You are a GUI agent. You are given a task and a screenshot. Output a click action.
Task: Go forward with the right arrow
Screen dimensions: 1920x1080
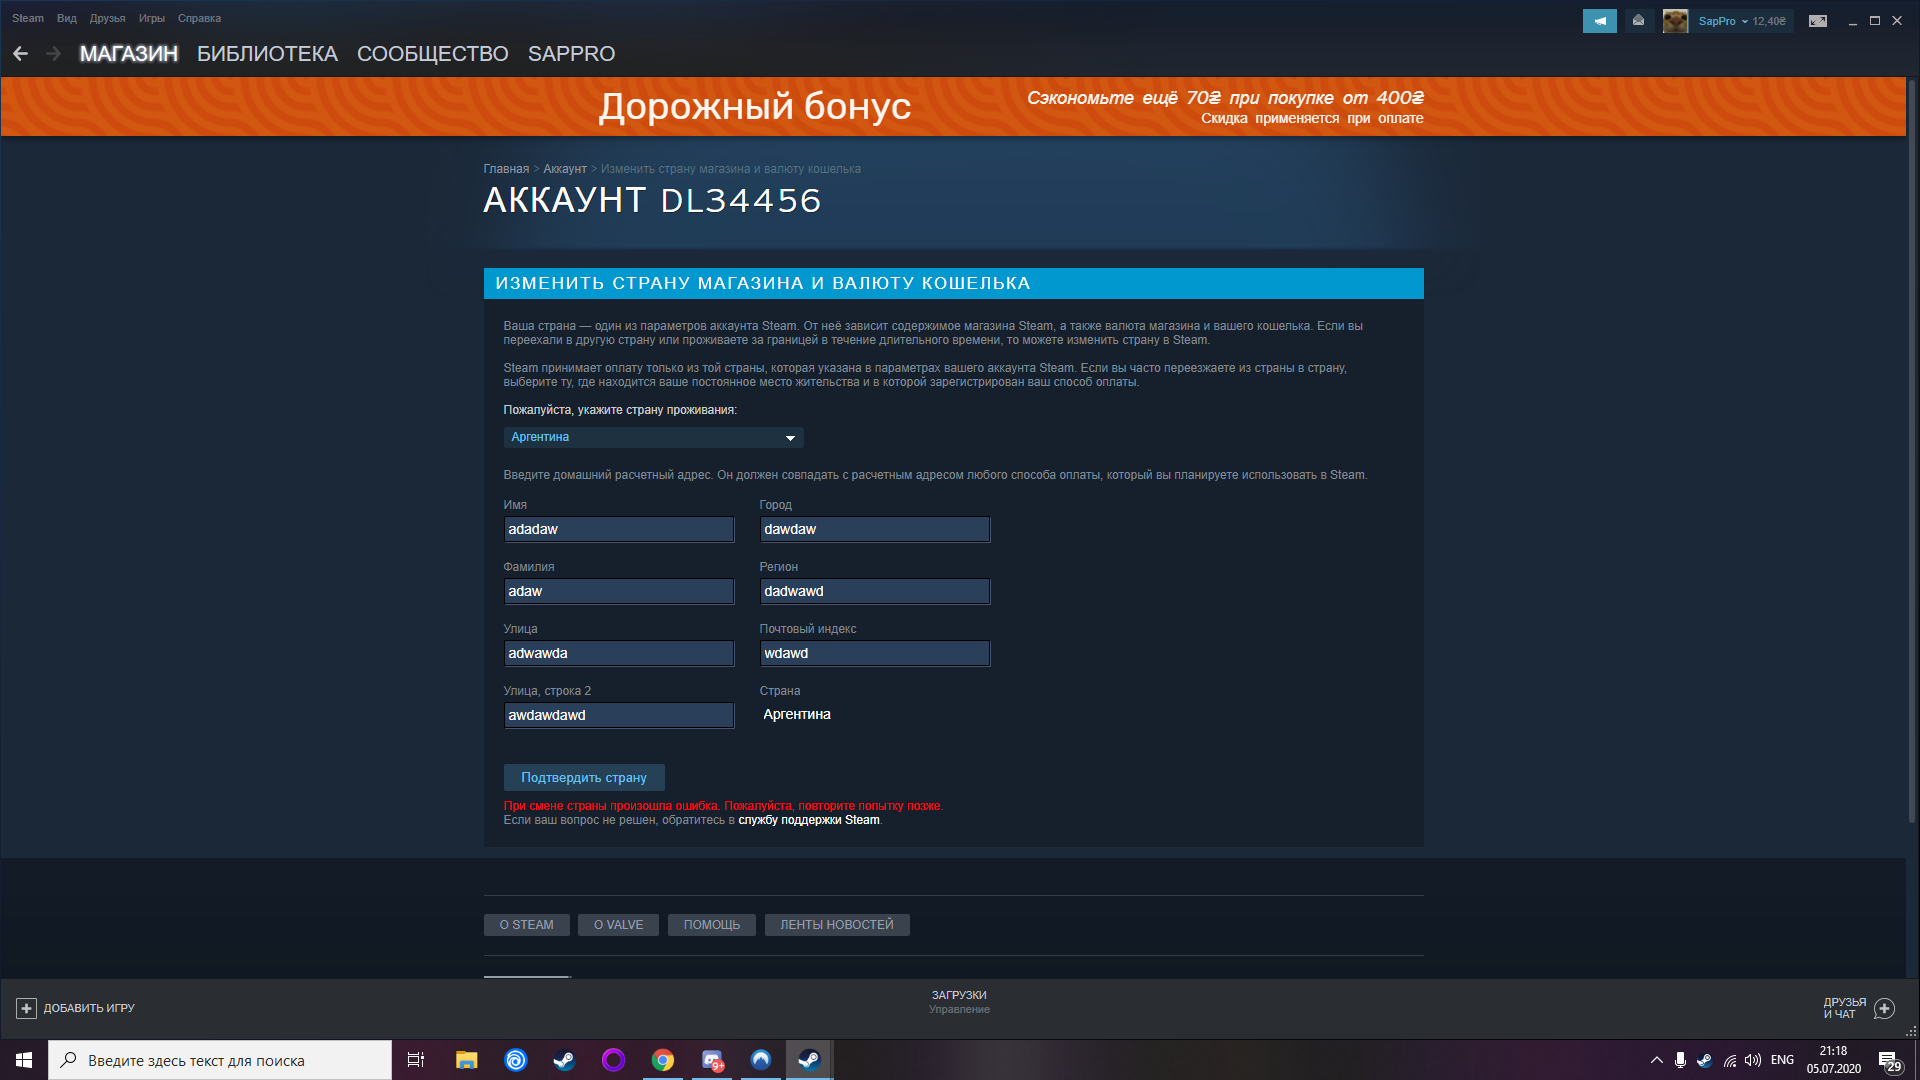point(54,54)
